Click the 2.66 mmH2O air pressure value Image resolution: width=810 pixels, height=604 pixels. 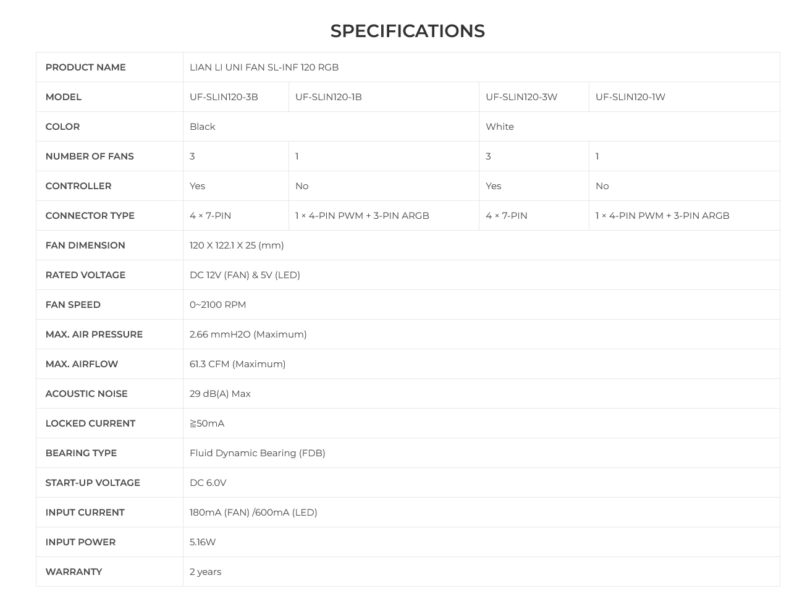tap(248, 334)
